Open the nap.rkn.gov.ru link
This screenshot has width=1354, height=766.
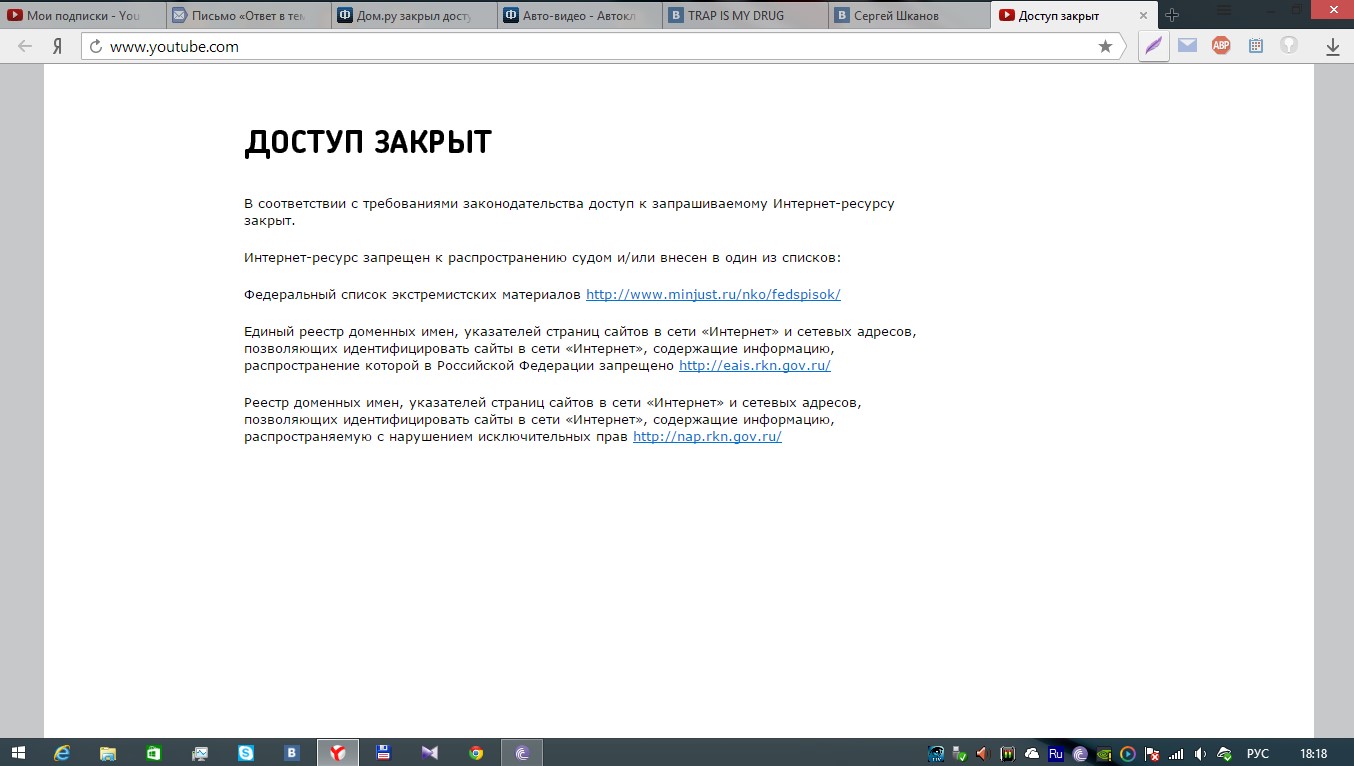point(707,436)
